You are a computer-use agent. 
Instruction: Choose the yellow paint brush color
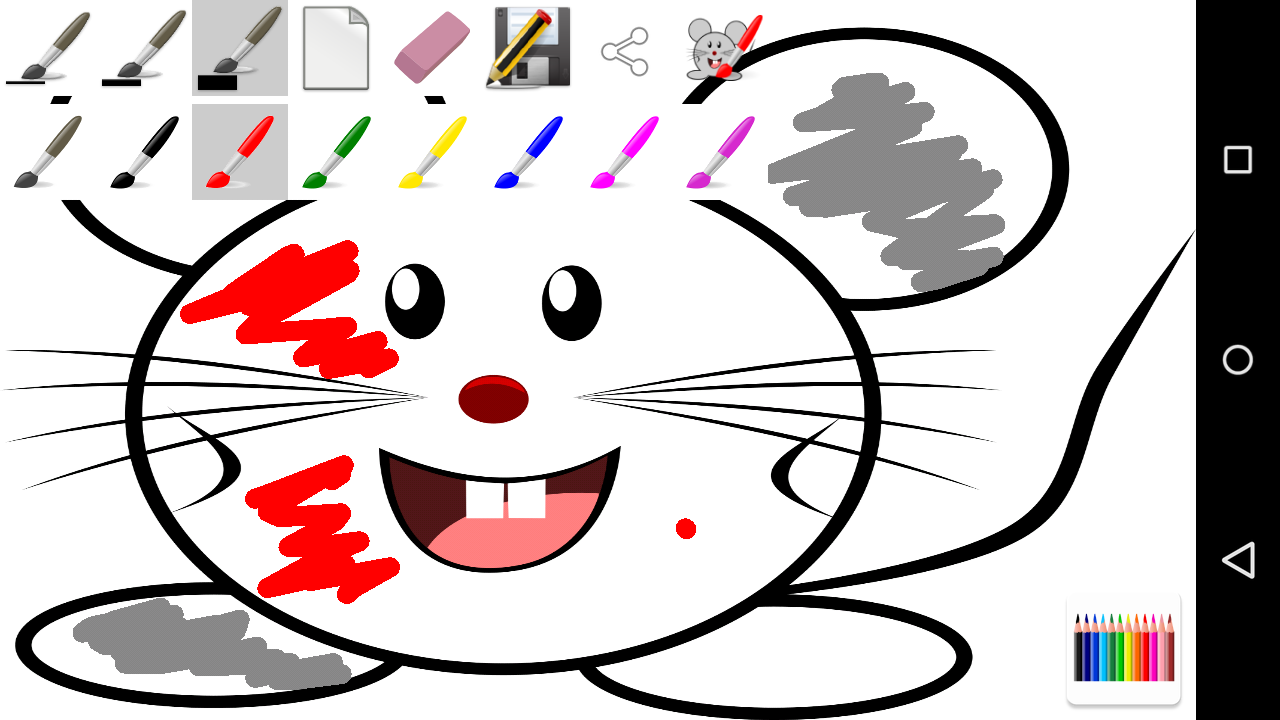432,152
